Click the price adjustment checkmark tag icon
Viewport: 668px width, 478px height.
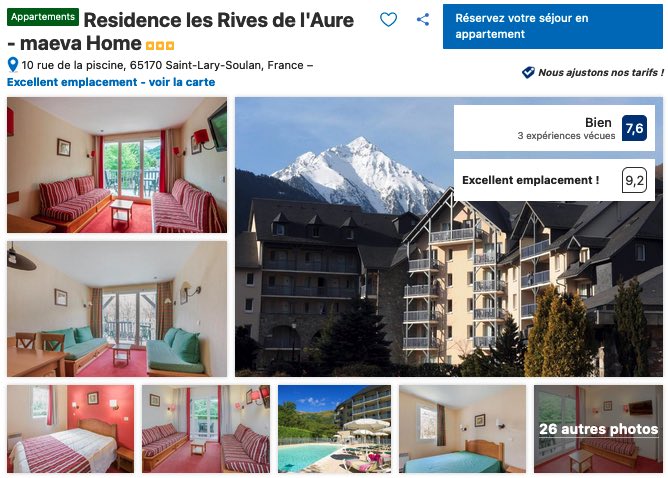[528, 72]
